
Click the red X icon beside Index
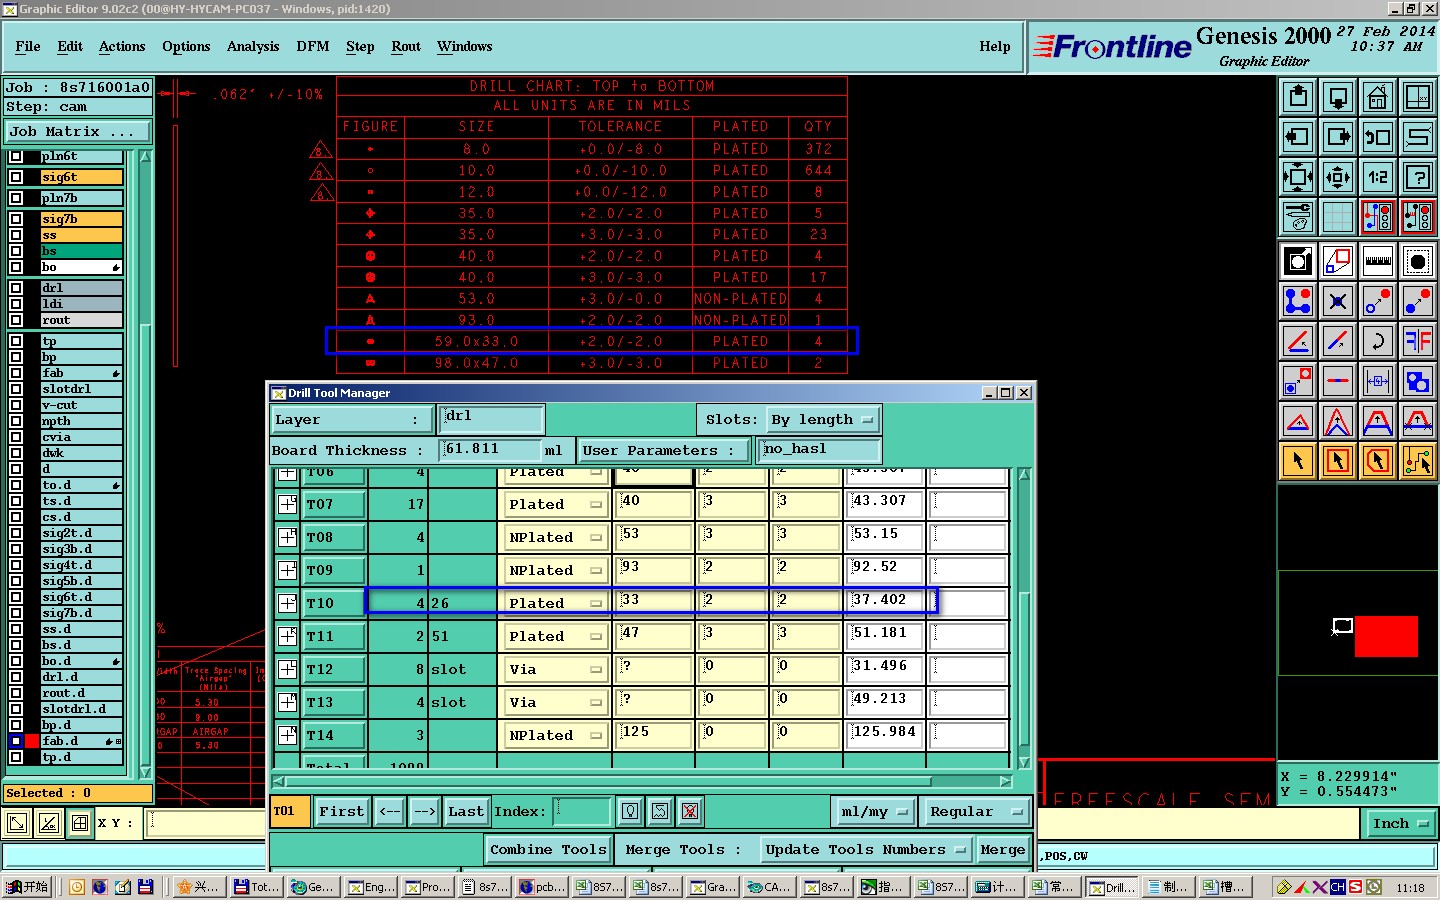690,811
